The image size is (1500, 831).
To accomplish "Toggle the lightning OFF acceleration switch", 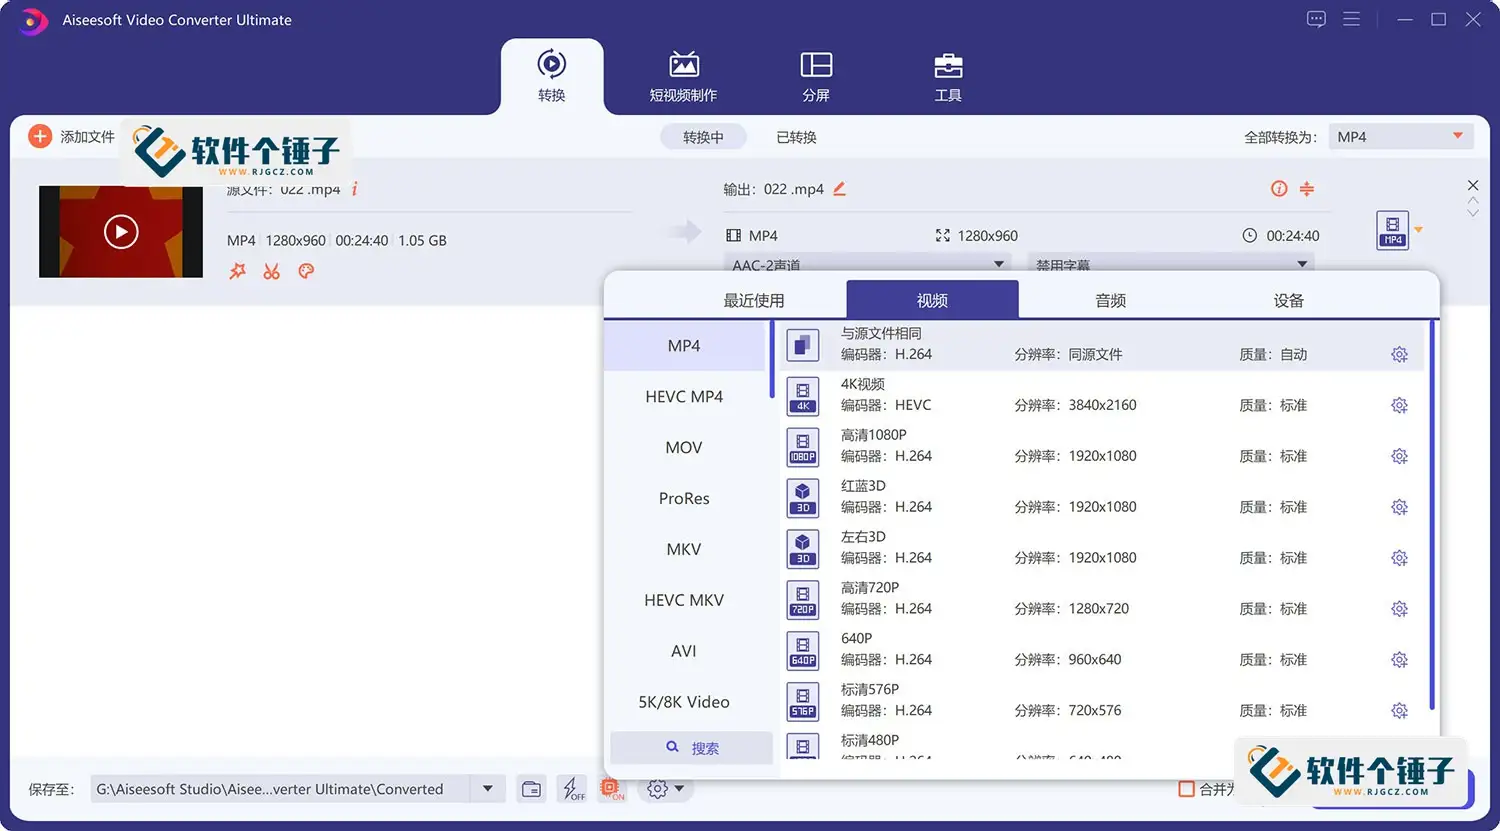I will [572, 788].
